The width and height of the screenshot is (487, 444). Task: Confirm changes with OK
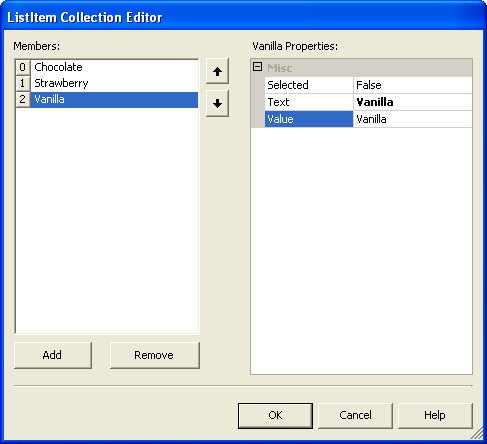(275, 415)
